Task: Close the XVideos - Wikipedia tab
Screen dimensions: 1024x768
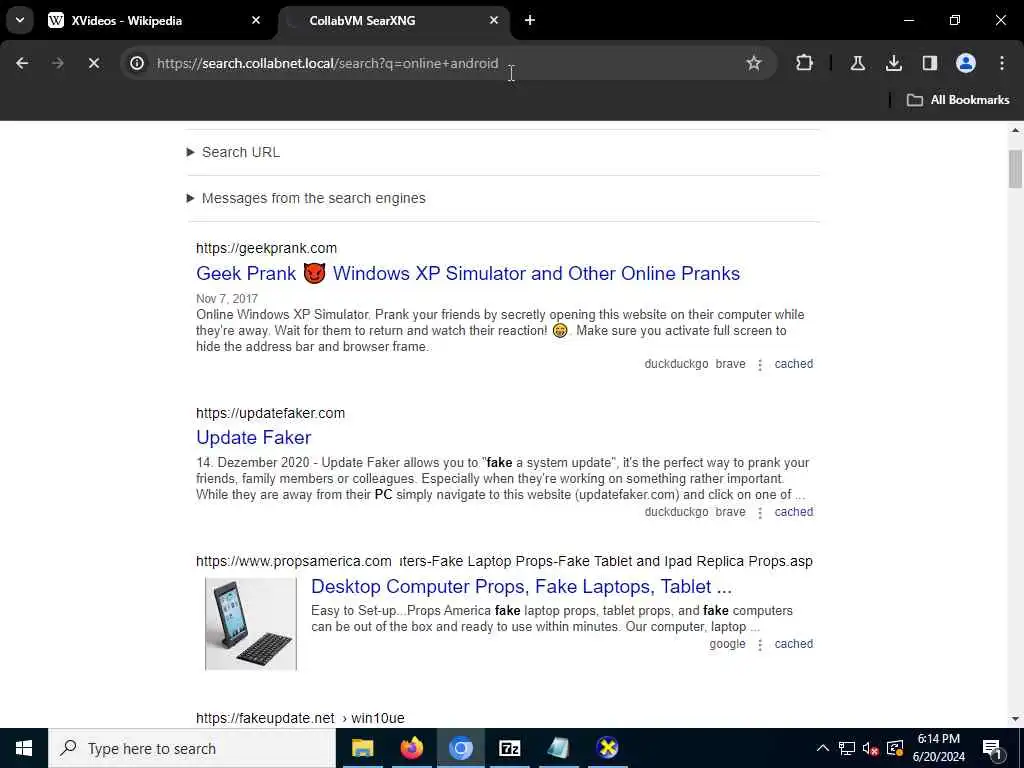Action: coord(256,20)
